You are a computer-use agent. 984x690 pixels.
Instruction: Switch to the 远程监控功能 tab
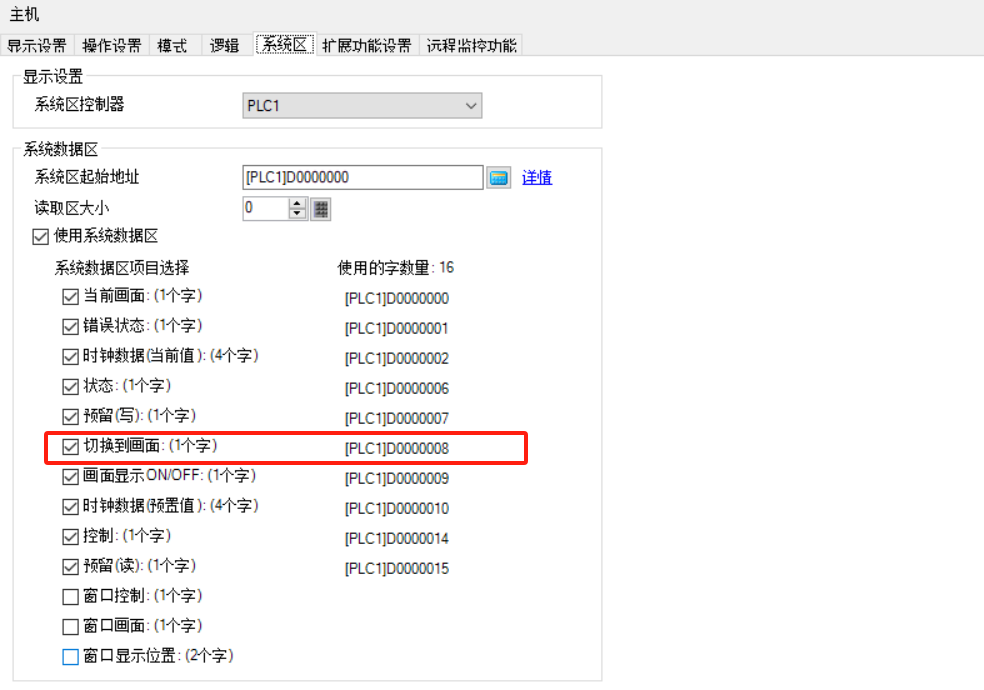click(x=471, y=46)
